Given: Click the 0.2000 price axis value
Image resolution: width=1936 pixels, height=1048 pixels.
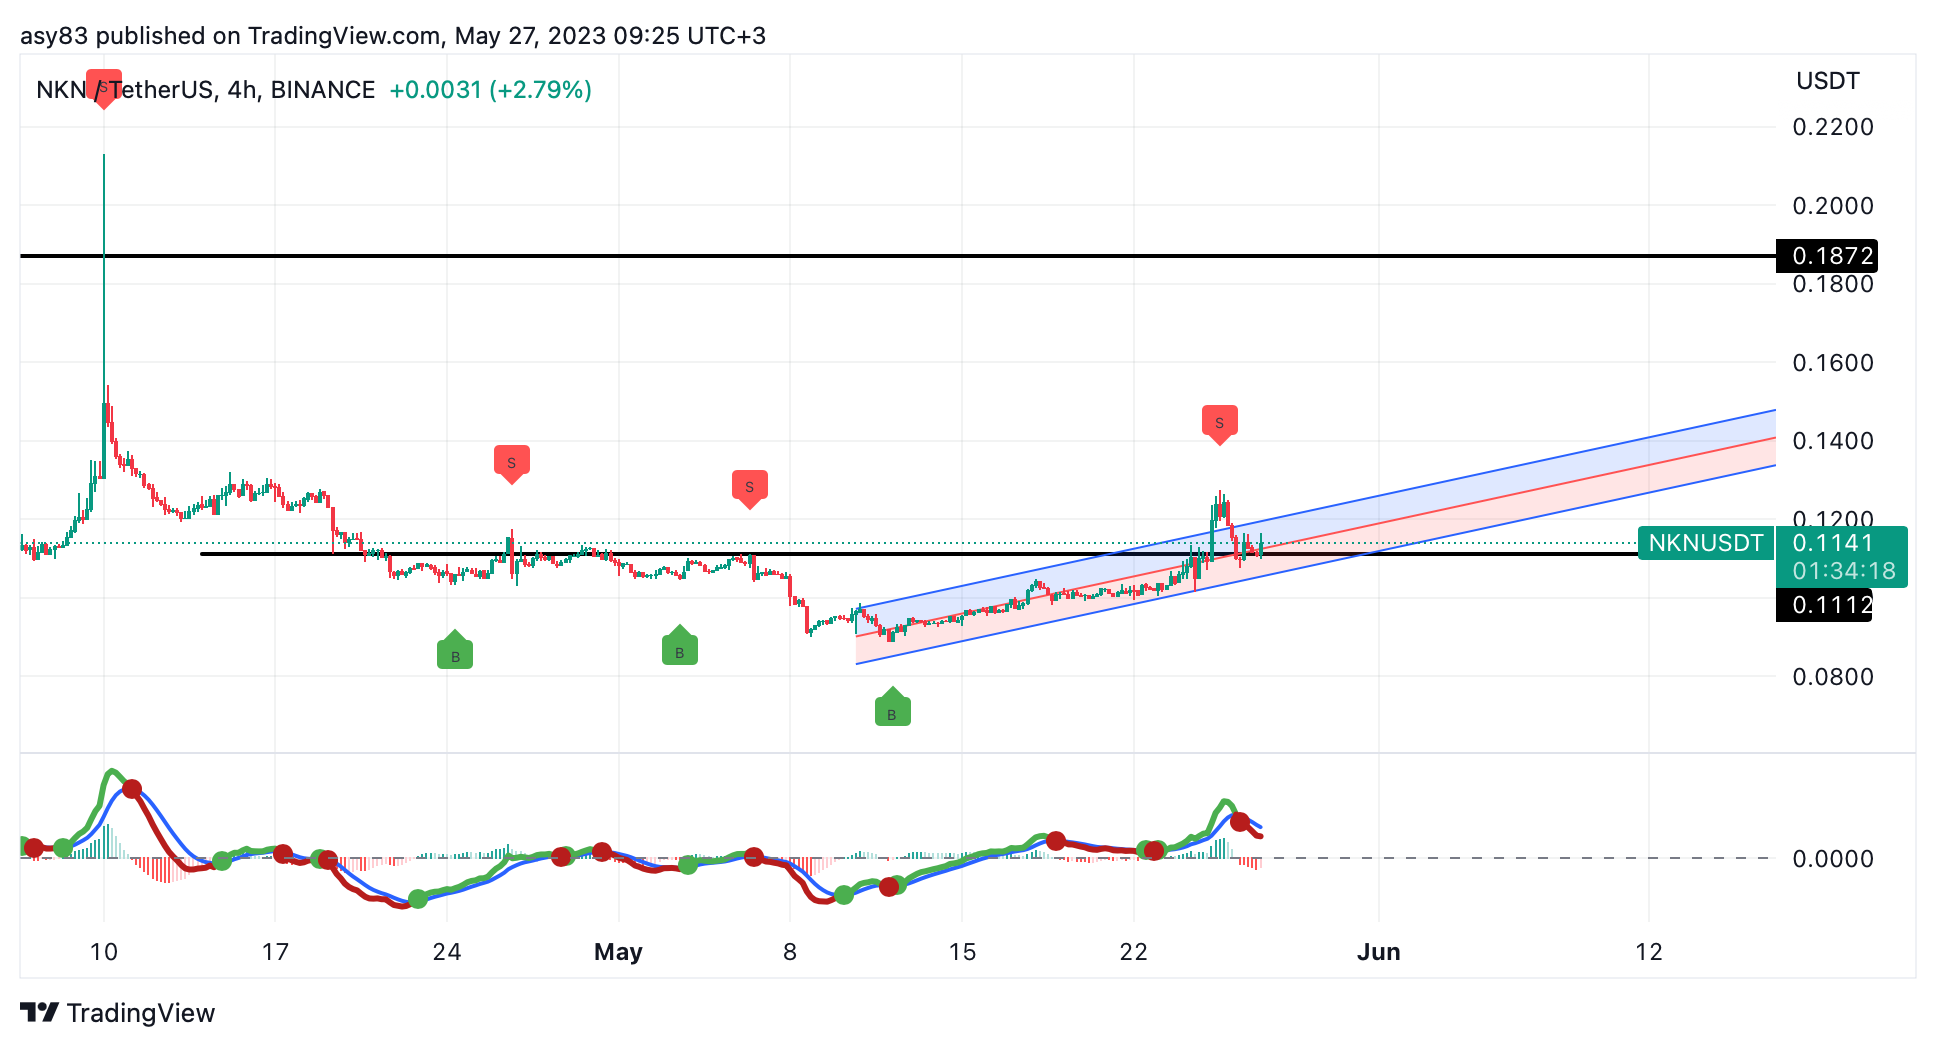Looking at the screenshot, I should (x=1833, y=206).
